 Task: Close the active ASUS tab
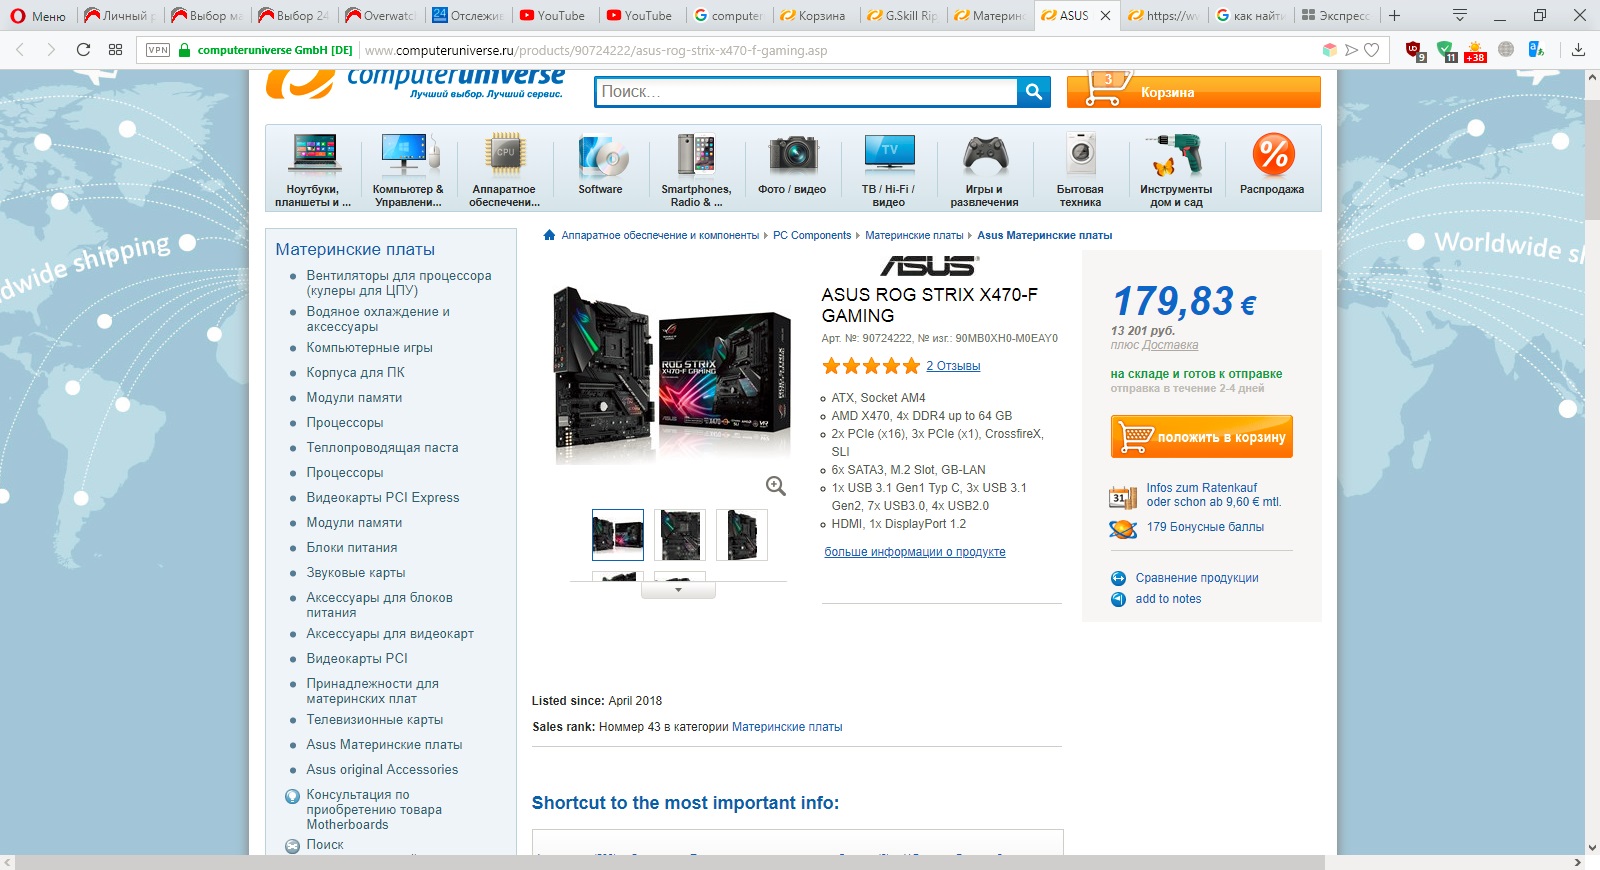1105,15
